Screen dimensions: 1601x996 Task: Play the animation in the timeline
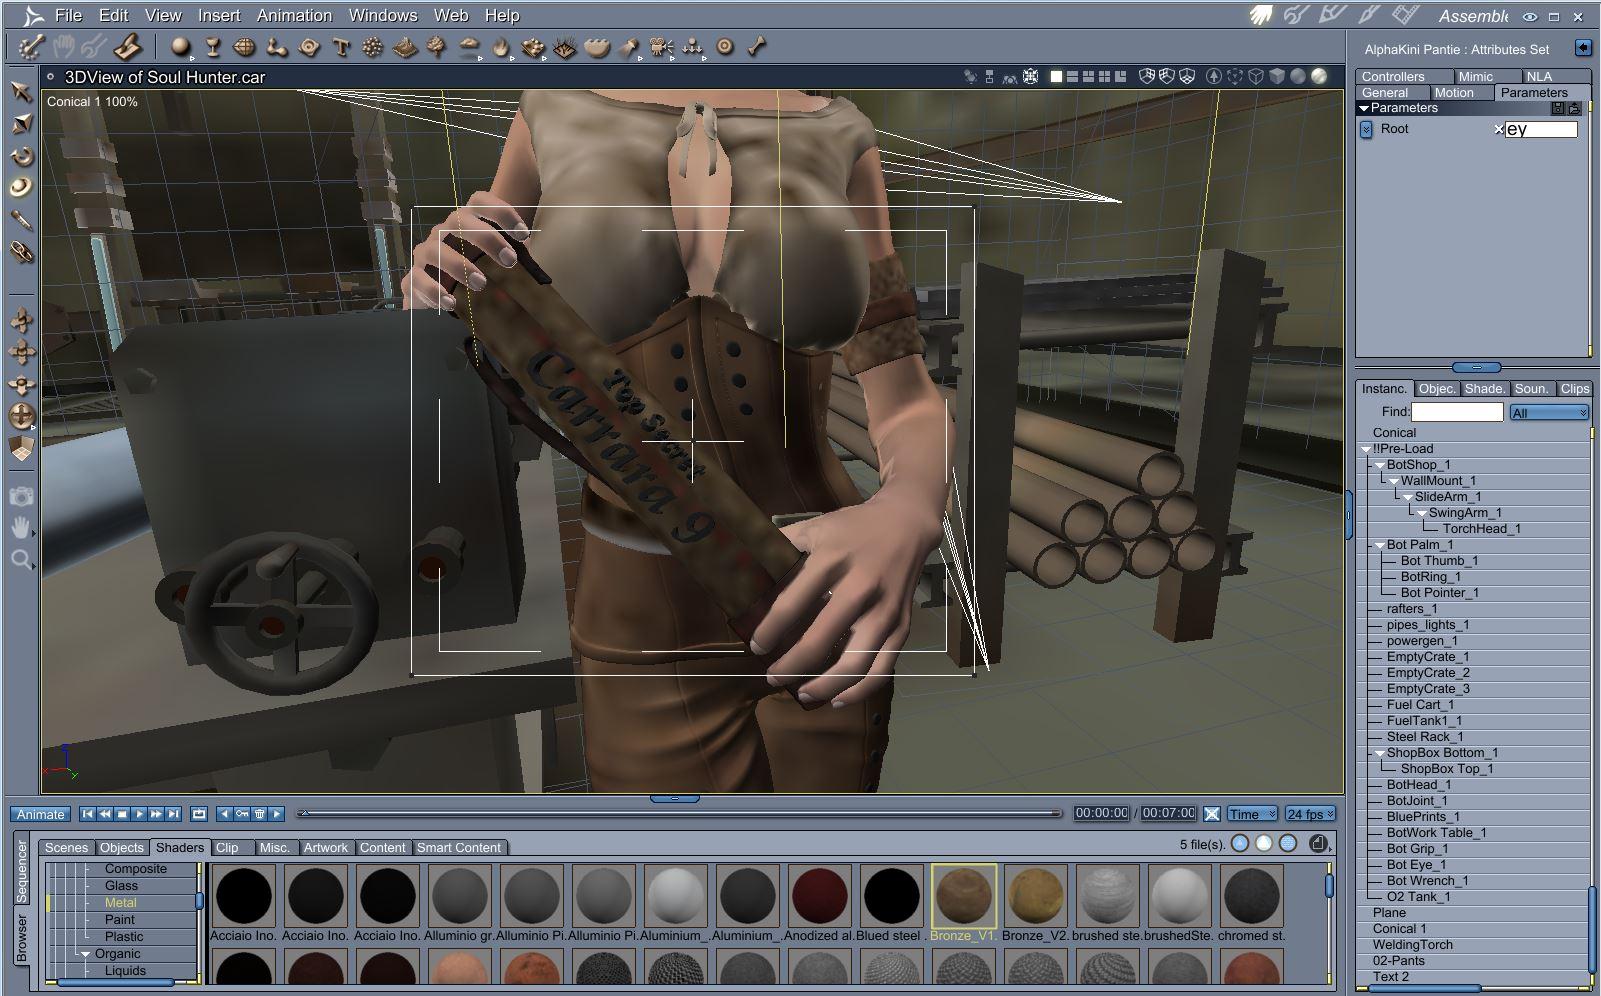click(x=140, y=814)
